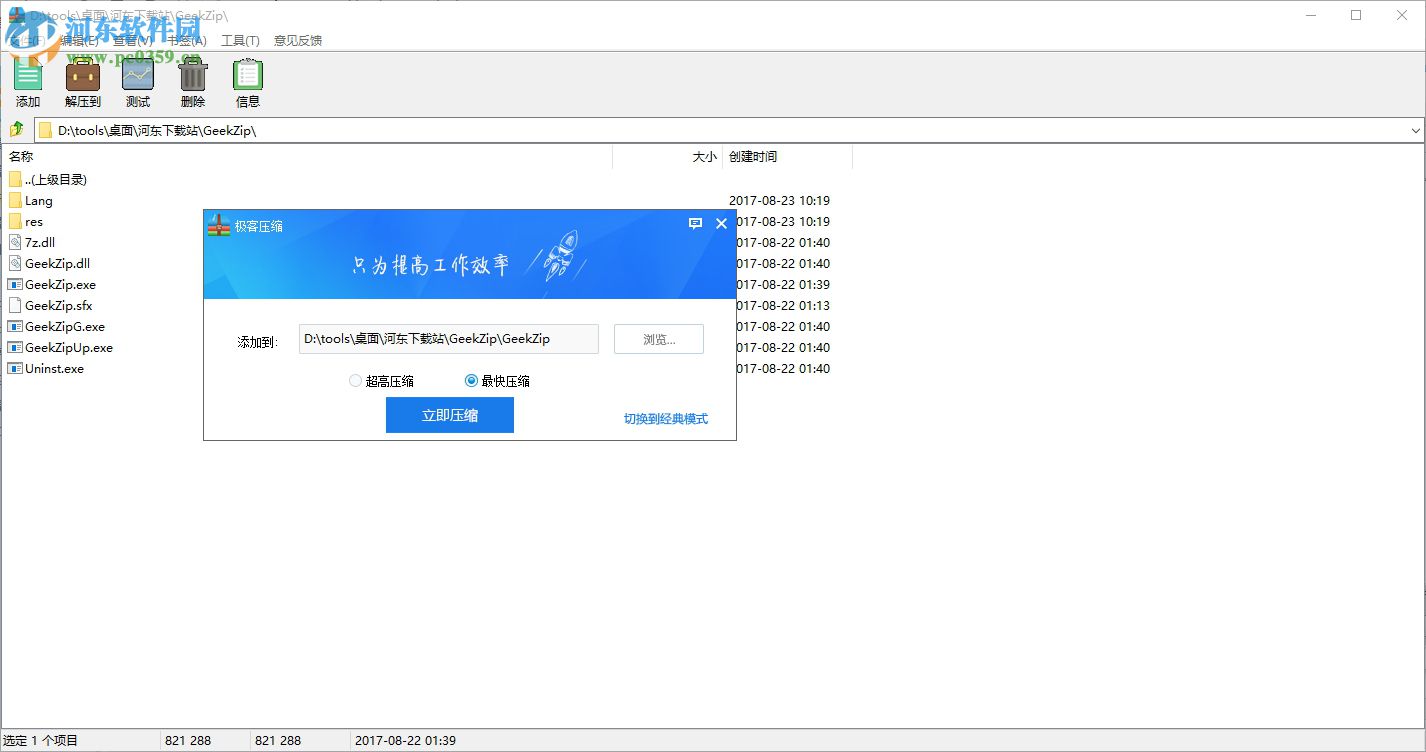The image size is (1426, 752).
Task: Click the 大小 column header
Action: [704, 157]
